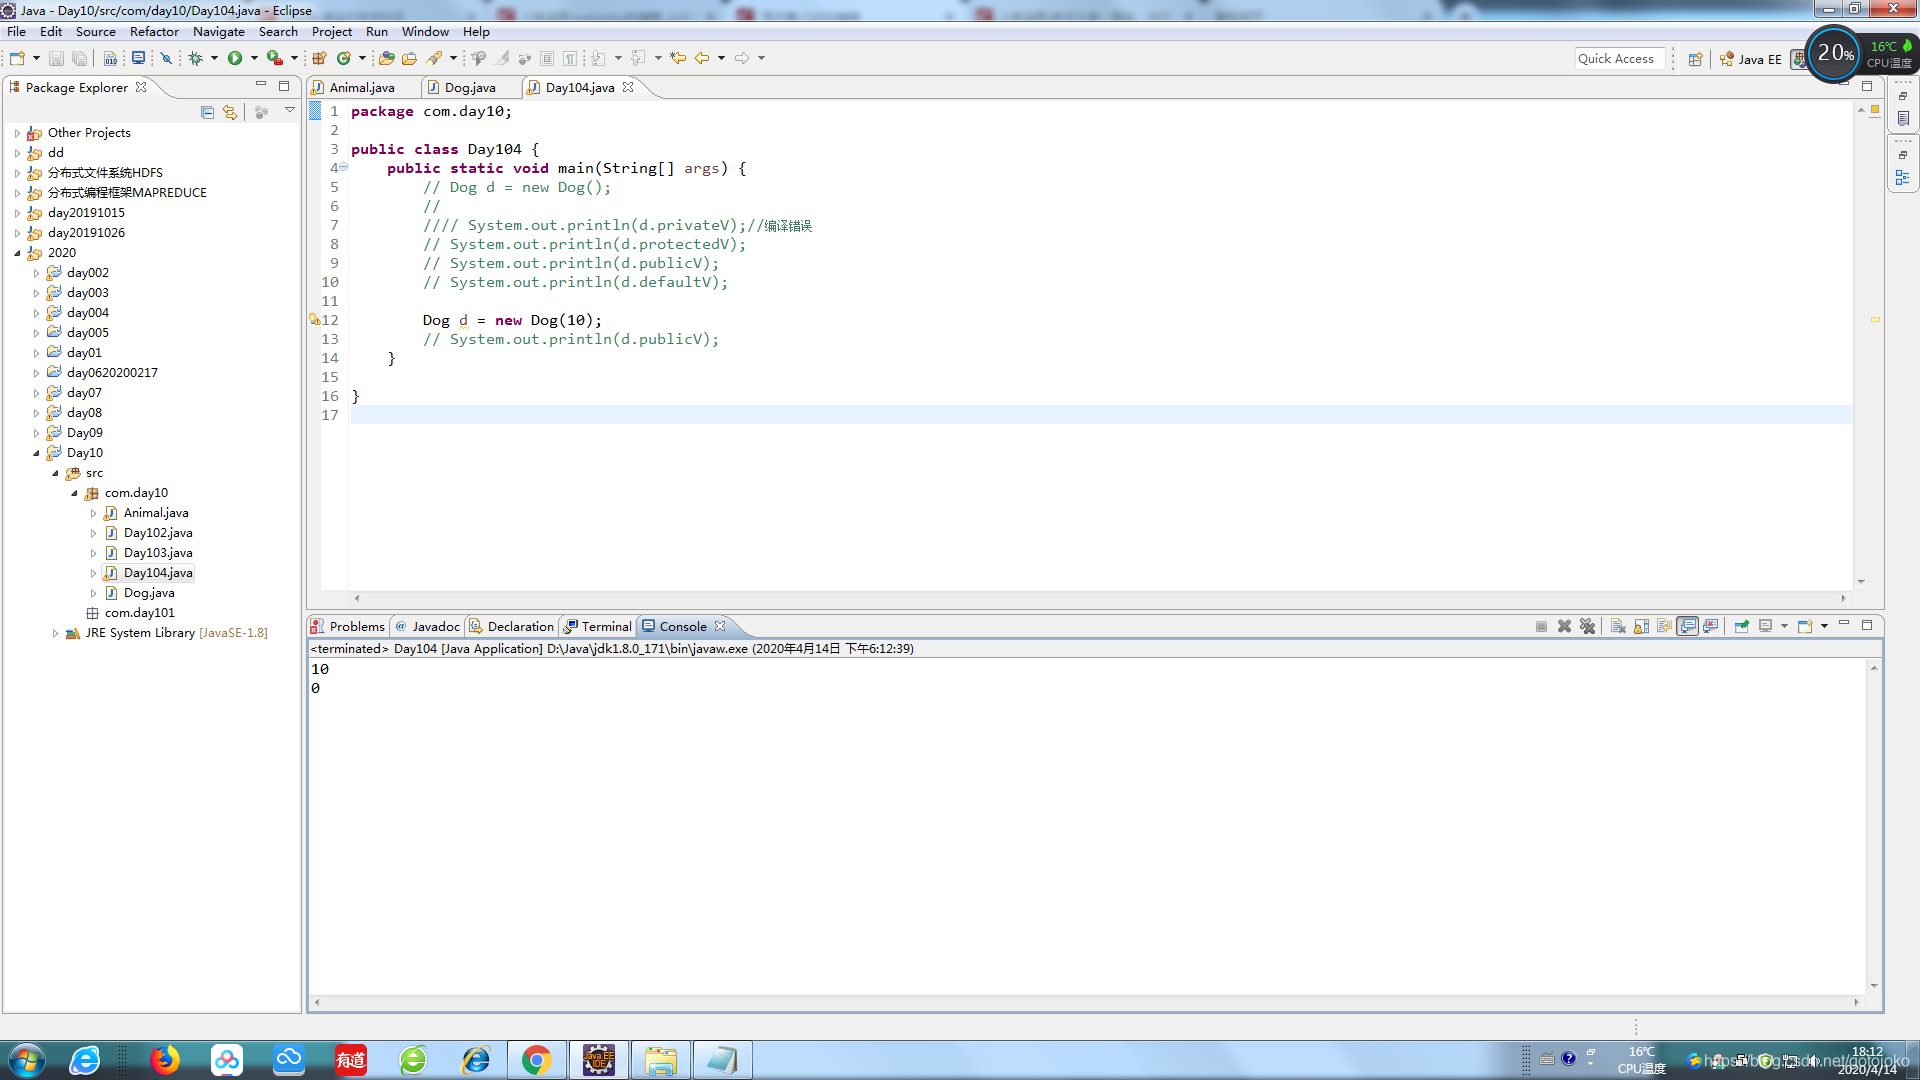Screen dimensions: 1920x1080
Task: Remove Launch in Console toolbar
Action: [x=1564, y=626]
